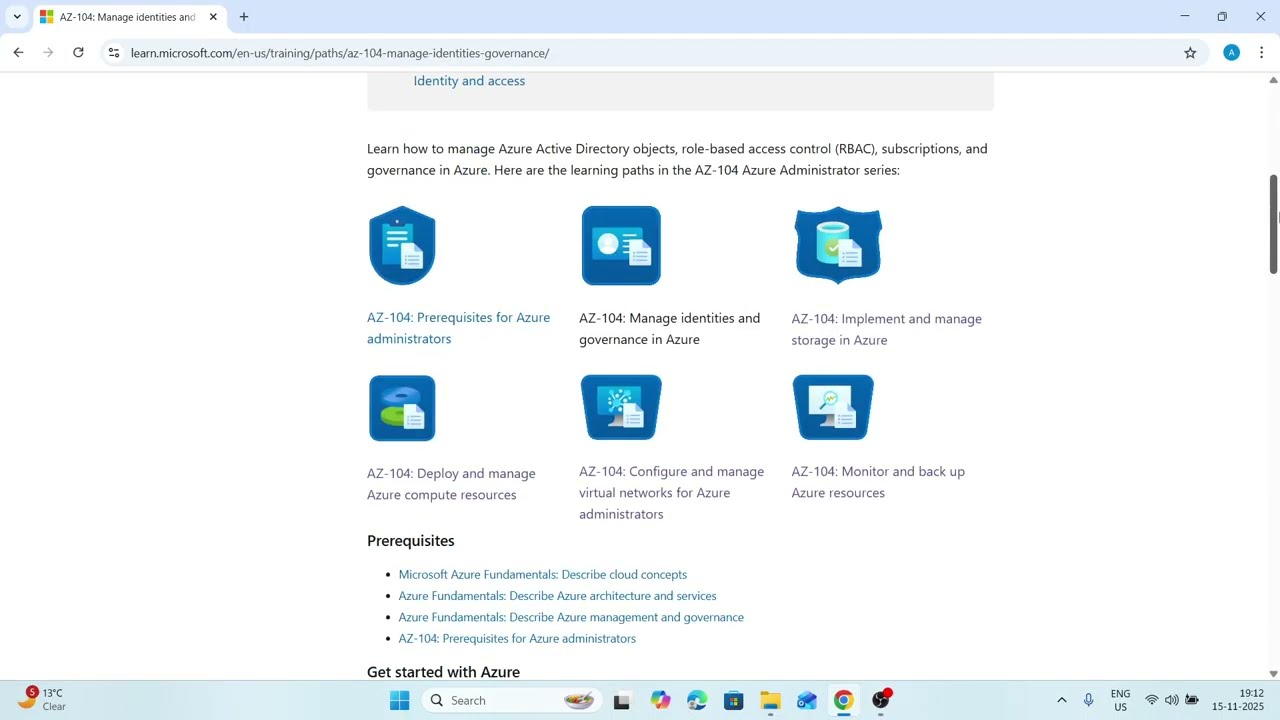Switch the ENG US input language

click(x=1120, y=700)
